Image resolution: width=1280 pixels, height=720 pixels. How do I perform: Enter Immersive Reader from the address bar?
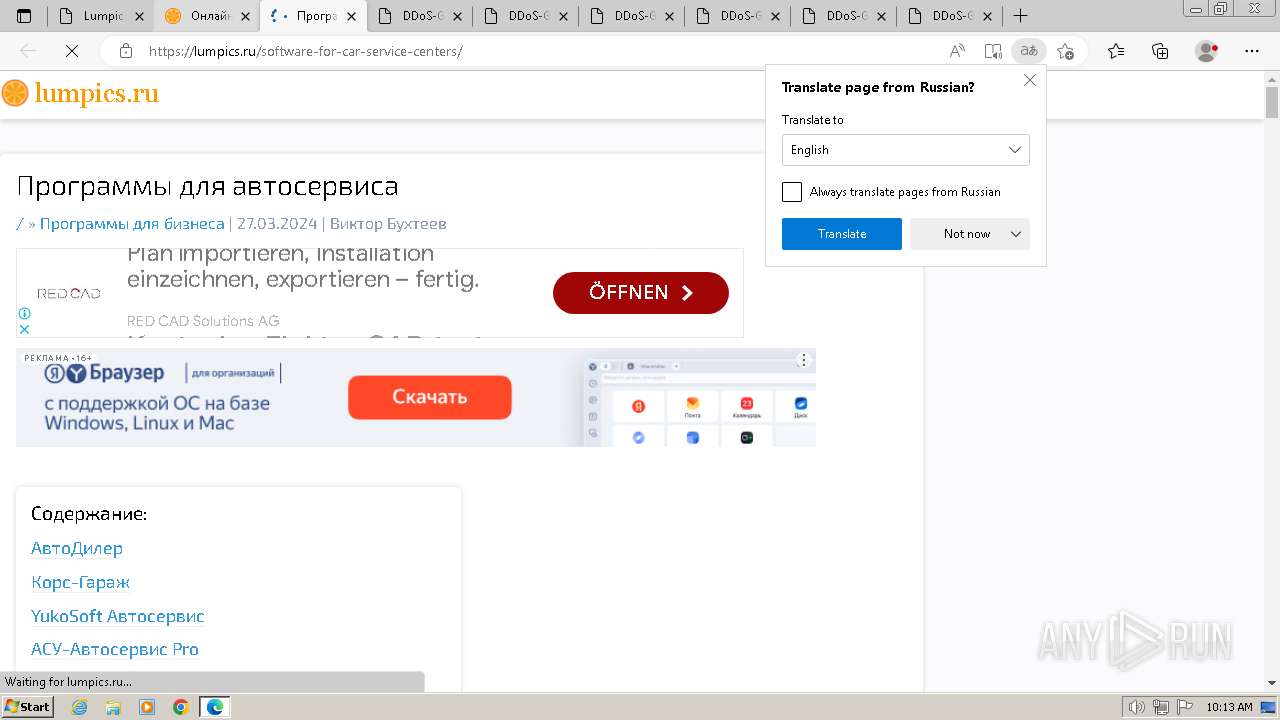993,51
